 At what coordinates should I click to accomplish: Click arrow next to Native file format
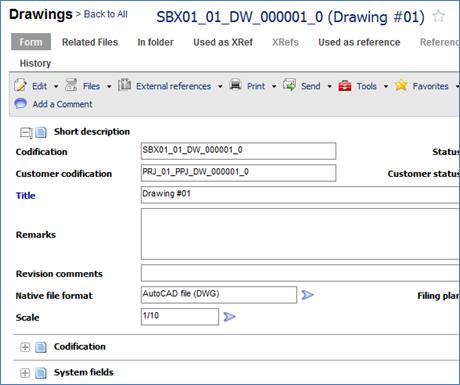coord(307,295)
